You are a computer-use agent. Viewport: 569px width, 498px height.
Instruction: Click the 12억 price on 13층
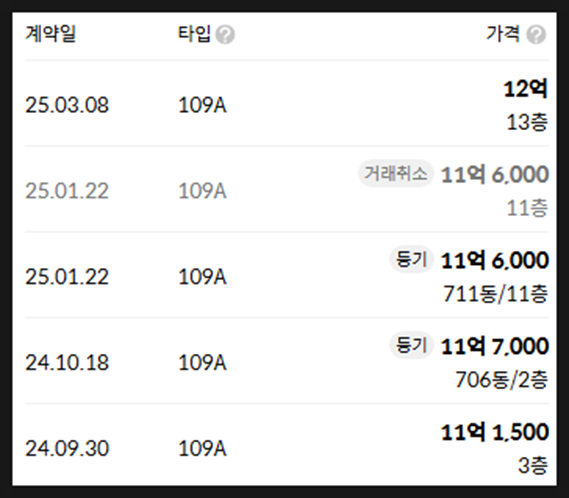click(x=525, y=89)
